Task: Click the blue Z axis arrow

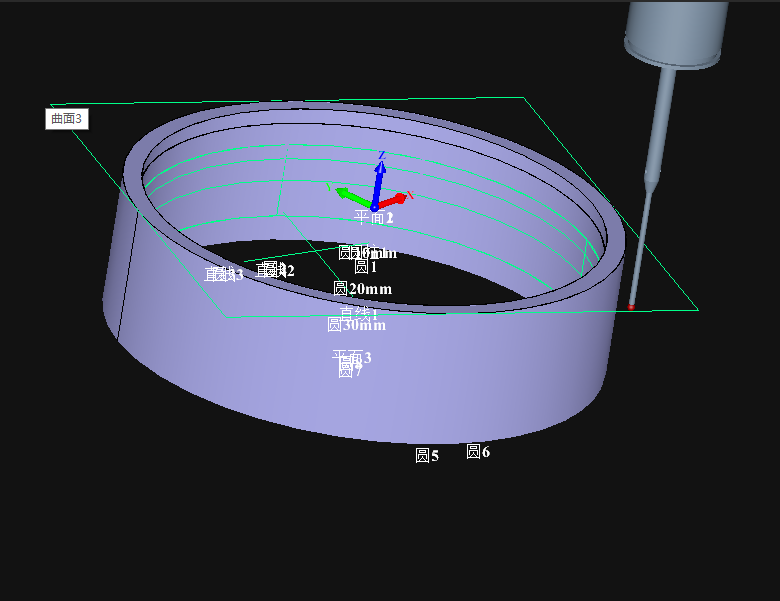Action: (x=380, y=178)
